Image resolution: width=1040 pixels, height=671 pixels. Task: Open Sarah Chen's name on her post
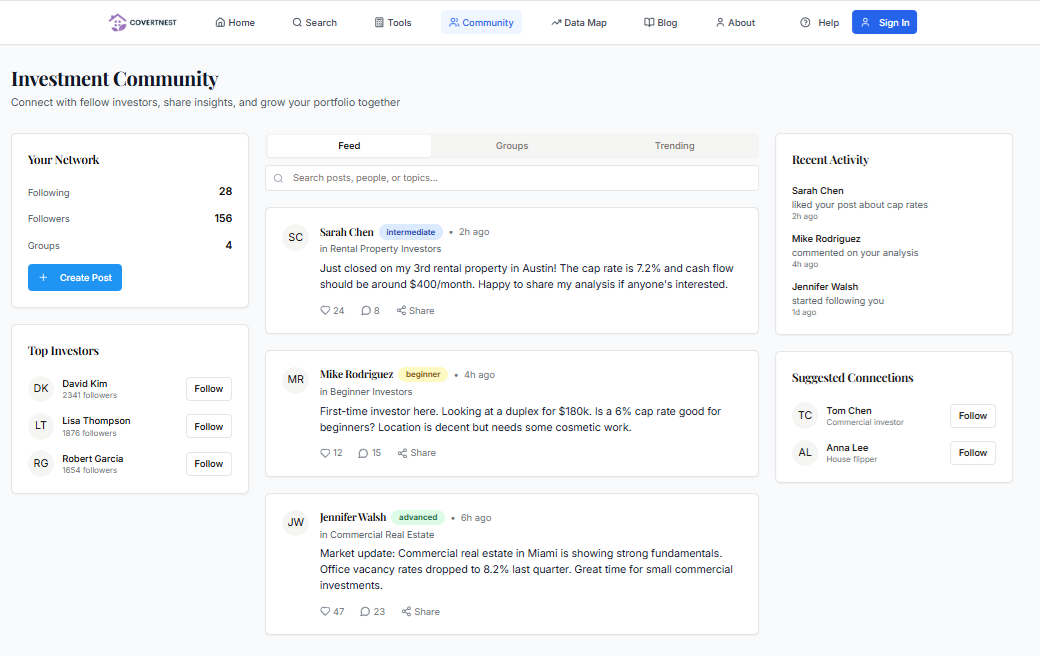346,232
